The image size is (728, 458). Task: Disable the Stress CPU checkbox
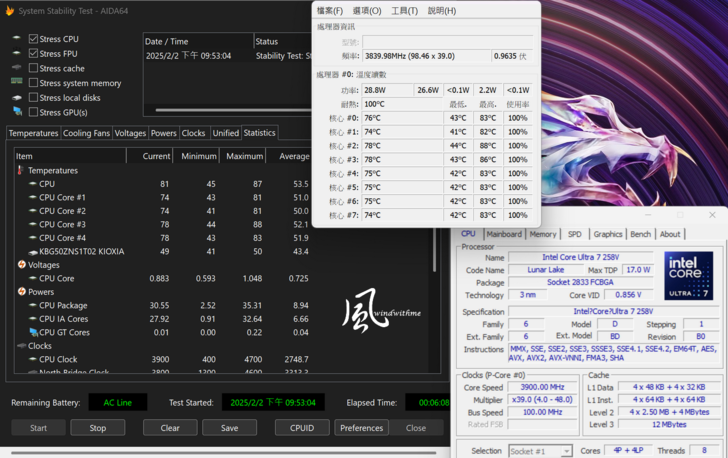click(x=34, y=39)
